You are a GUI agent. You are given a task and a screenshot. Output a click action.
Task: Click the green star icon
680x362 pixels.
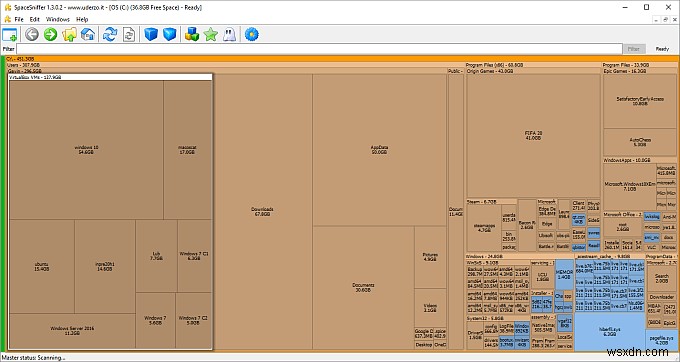point(211,34)
